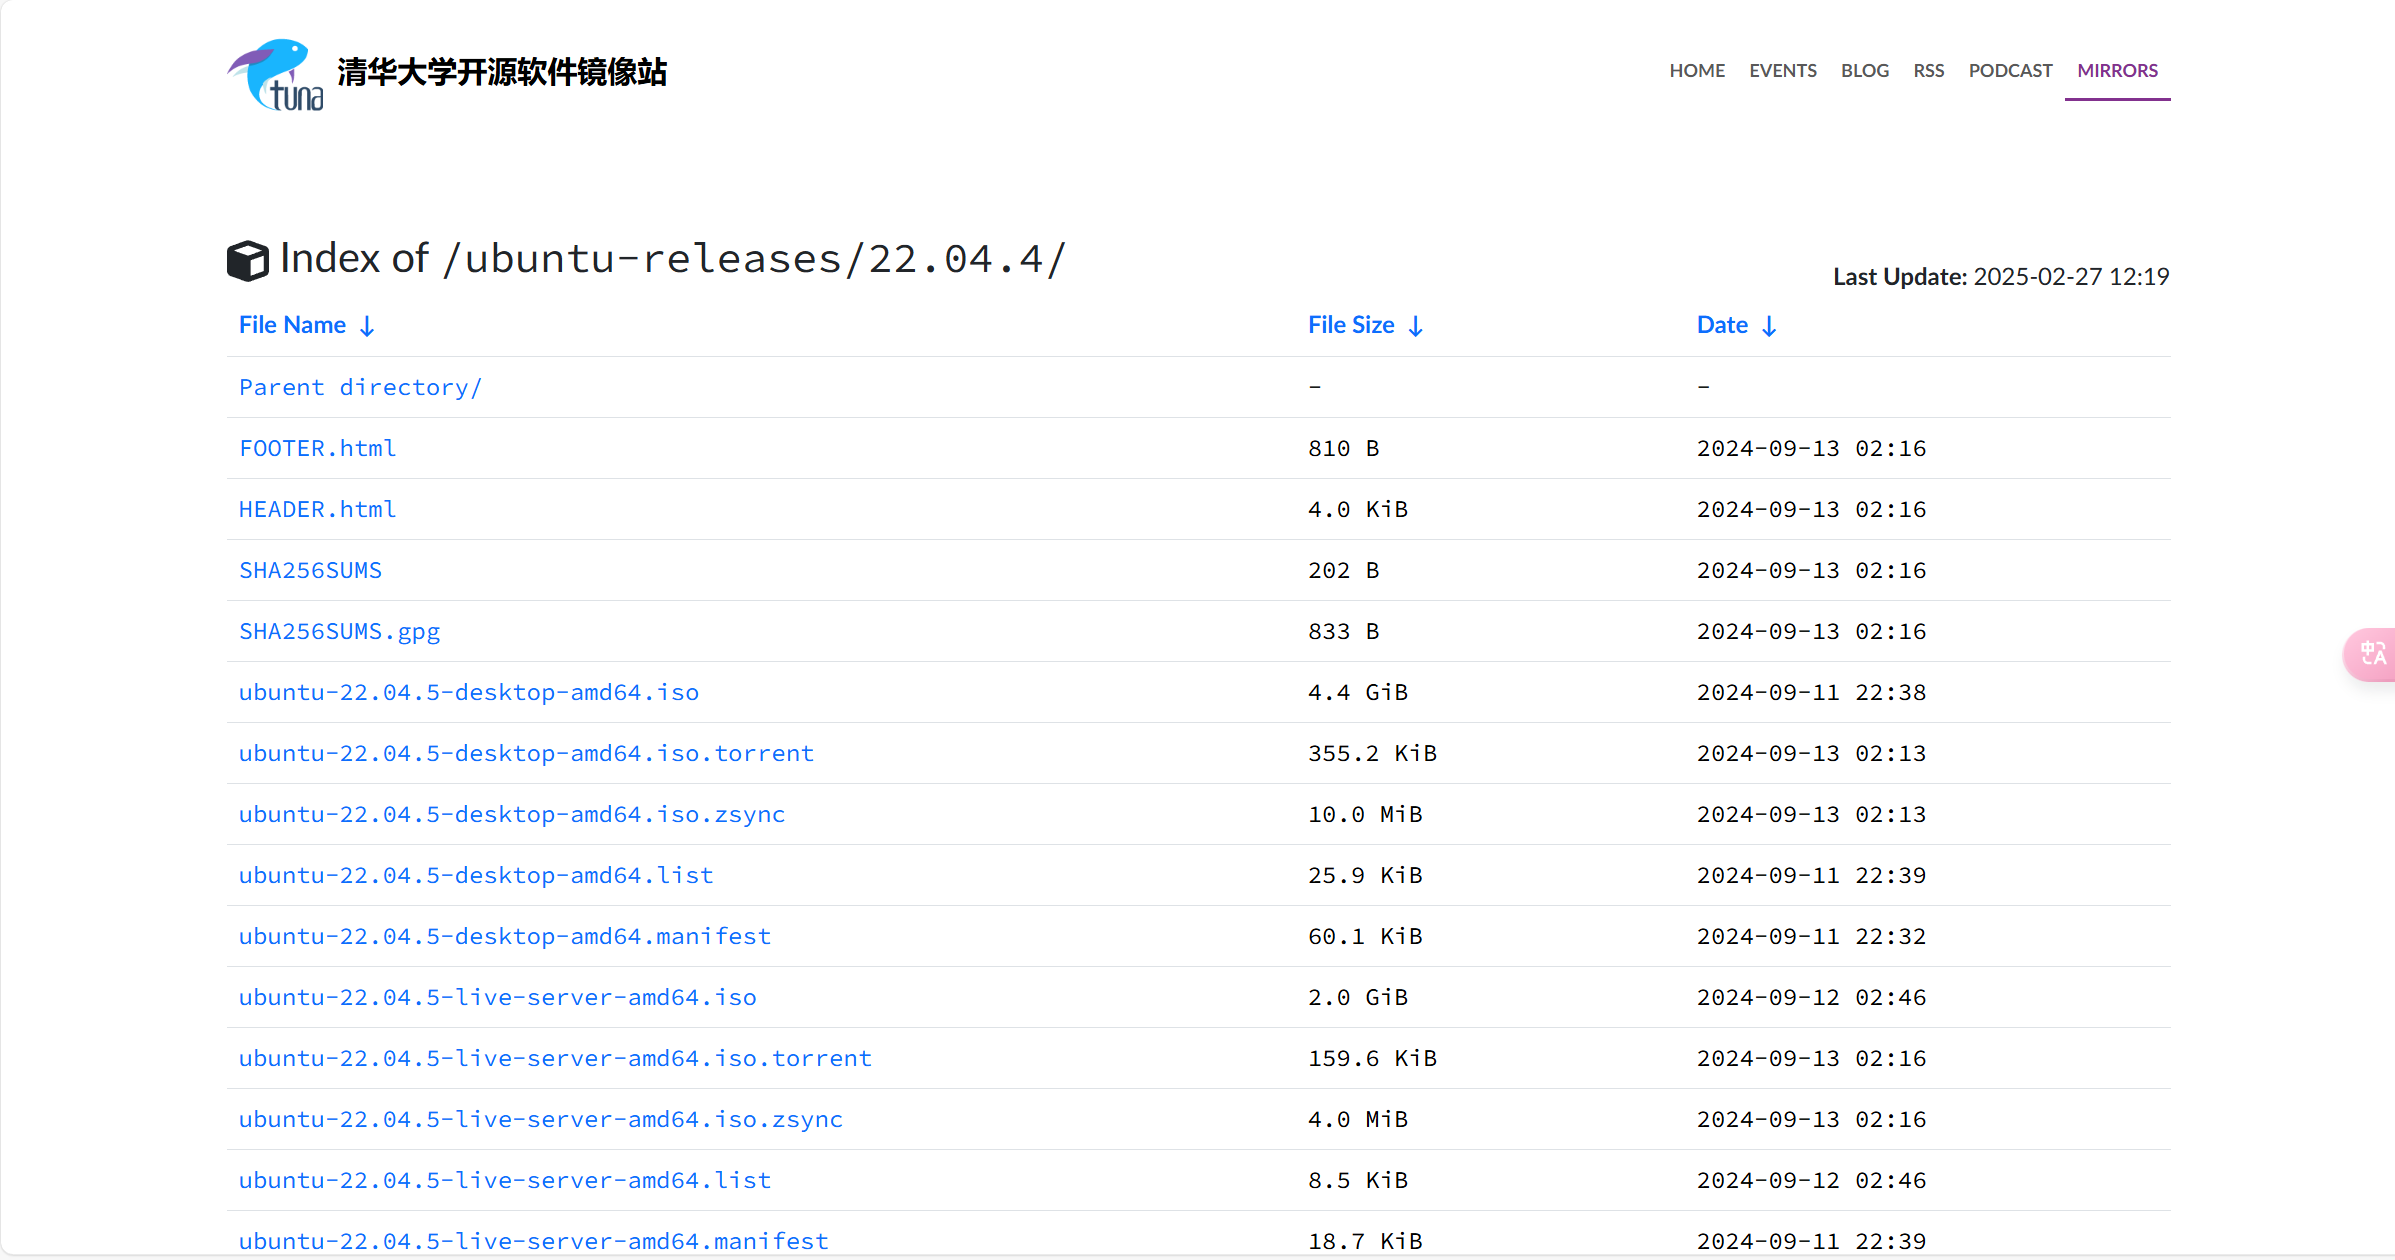Go to EVENTS page
This screenshot has height=1260, width=2395.
point(1782,71)
